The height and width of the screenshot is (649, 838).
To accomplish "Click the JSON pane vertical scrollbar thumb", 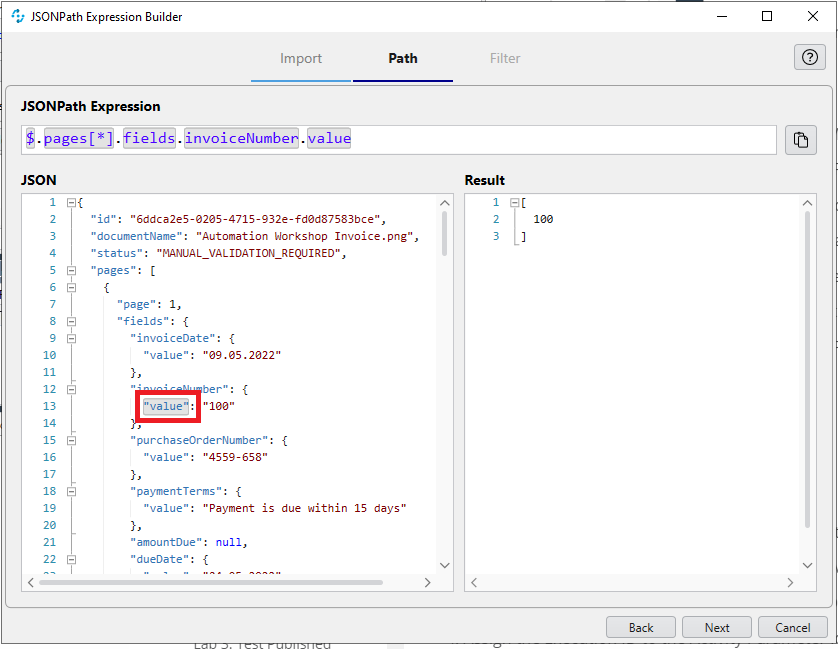I will pyautogui.click(x=445, y=234).
